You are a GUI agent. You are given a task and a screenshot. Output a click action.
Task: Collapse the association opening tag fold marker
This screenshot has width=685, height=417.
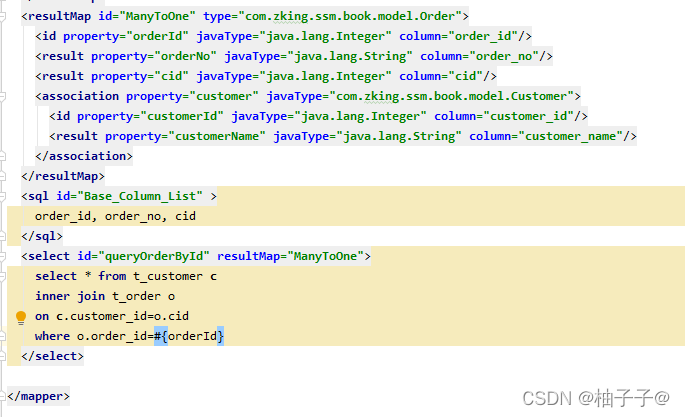click(x=2, y=96)
